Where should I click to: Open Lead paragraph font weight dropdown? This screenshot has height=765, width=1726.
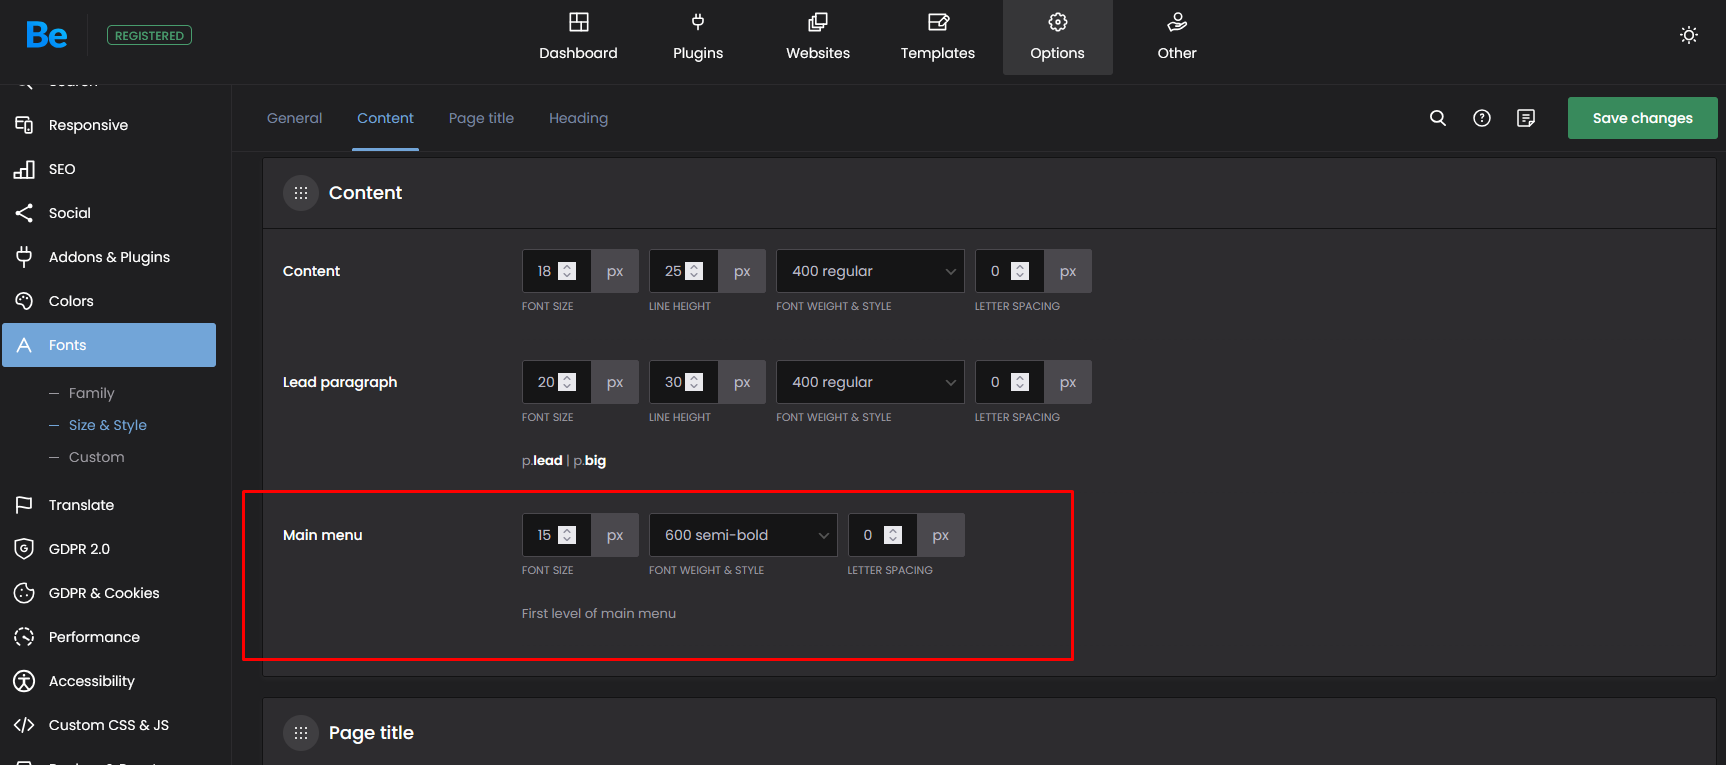(870, 382)
